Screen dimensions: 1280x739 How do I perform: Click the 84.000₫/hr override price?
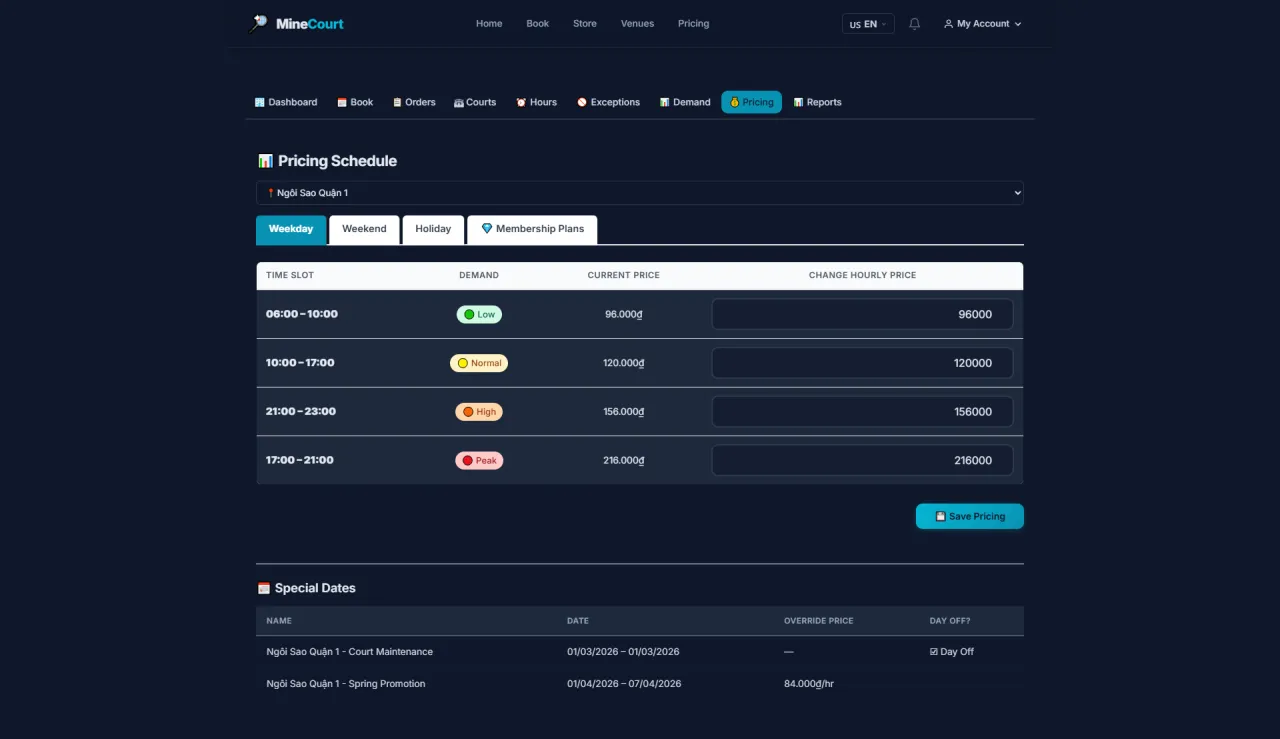tap(809, 684)
